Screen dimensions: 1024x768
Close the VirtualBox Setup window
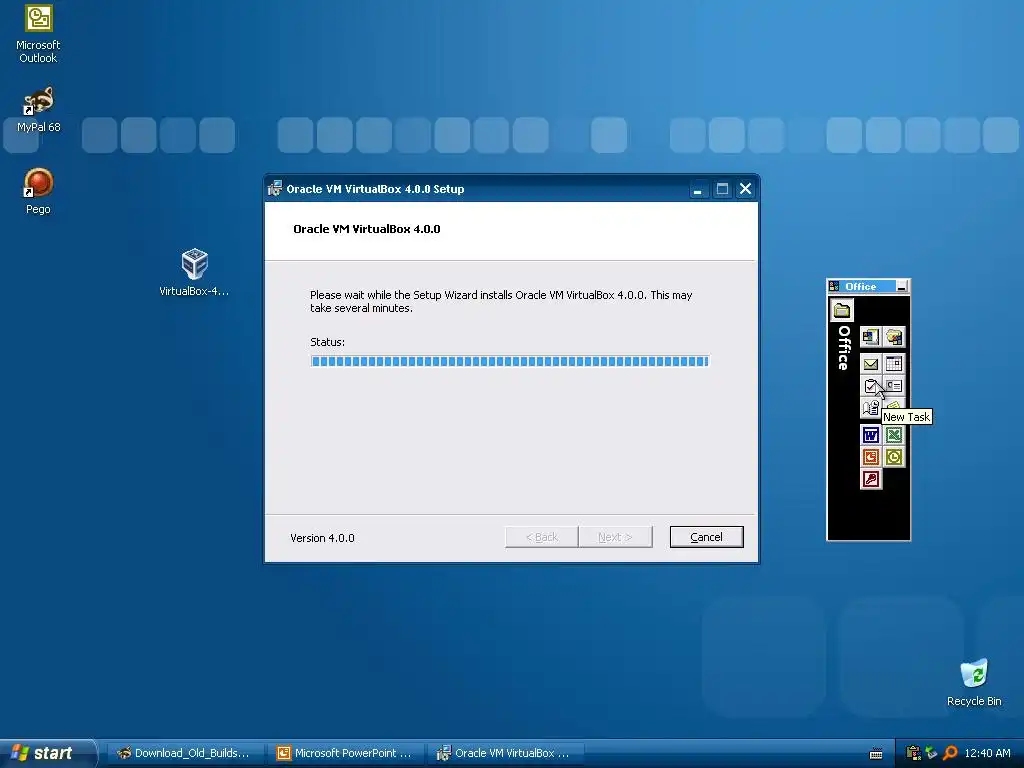tap(745, 189)
